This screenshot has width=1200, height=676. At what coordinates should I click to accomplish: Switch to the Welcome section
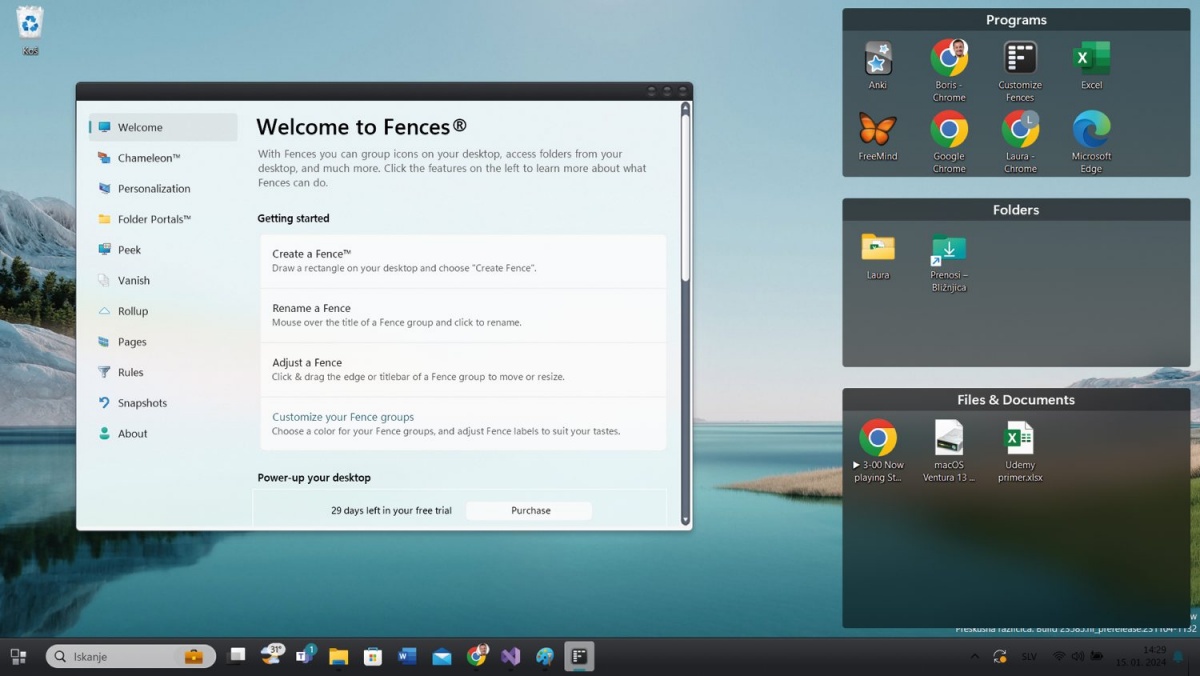click(163, 127)
